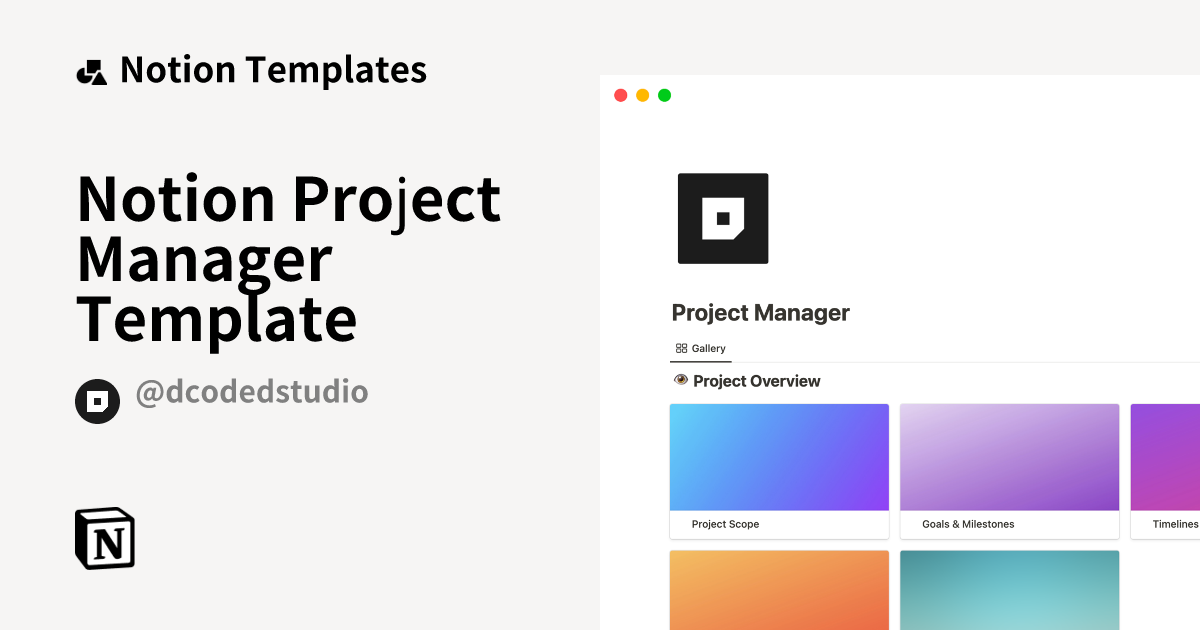Open the Project Overview section heading
This screenshot has height=630, width=1200.
[x=757, y=380]
